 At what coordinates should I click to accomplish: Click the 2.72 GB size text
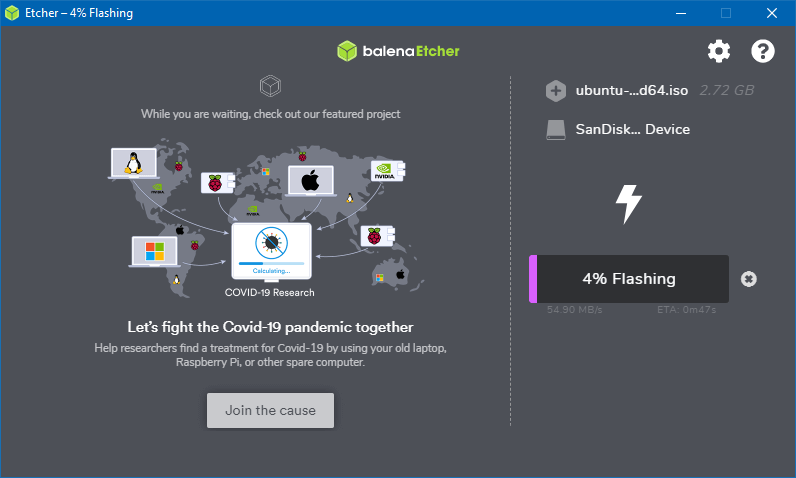[x=727, y=90]
